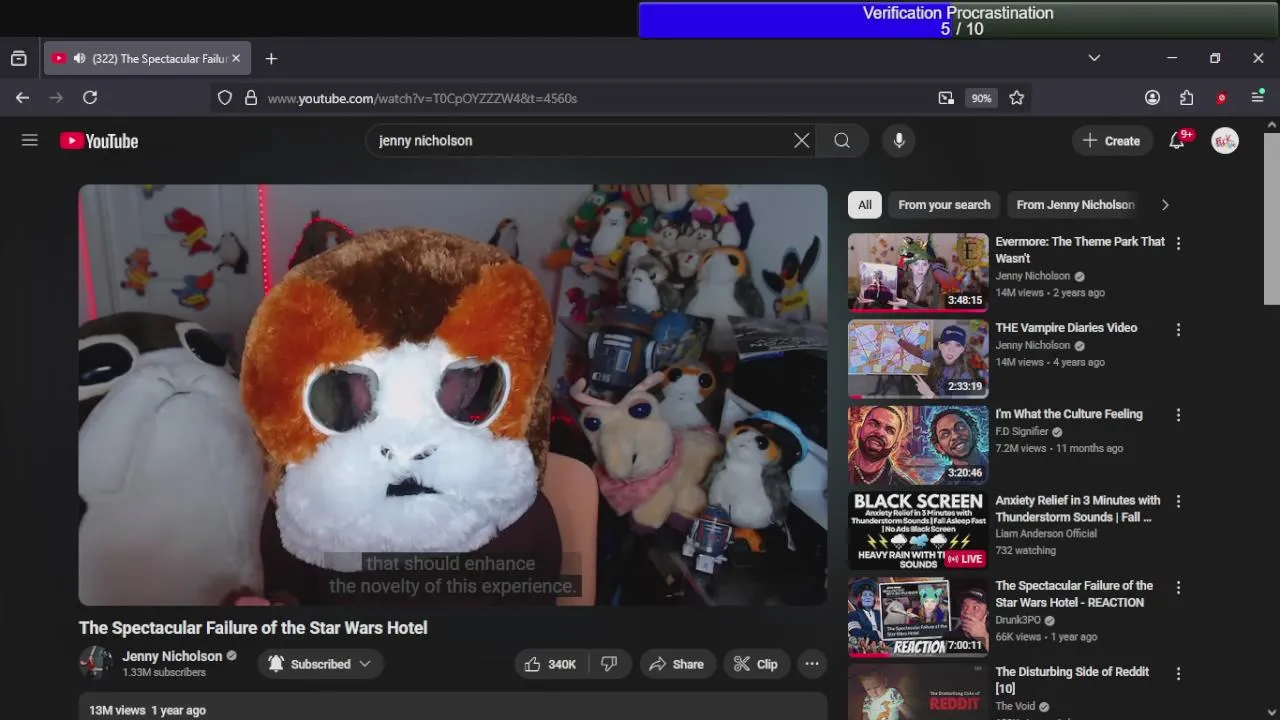1280x720 pixels.
Task: Open the list all tabs dropdown arrow
Action: 1094,58
